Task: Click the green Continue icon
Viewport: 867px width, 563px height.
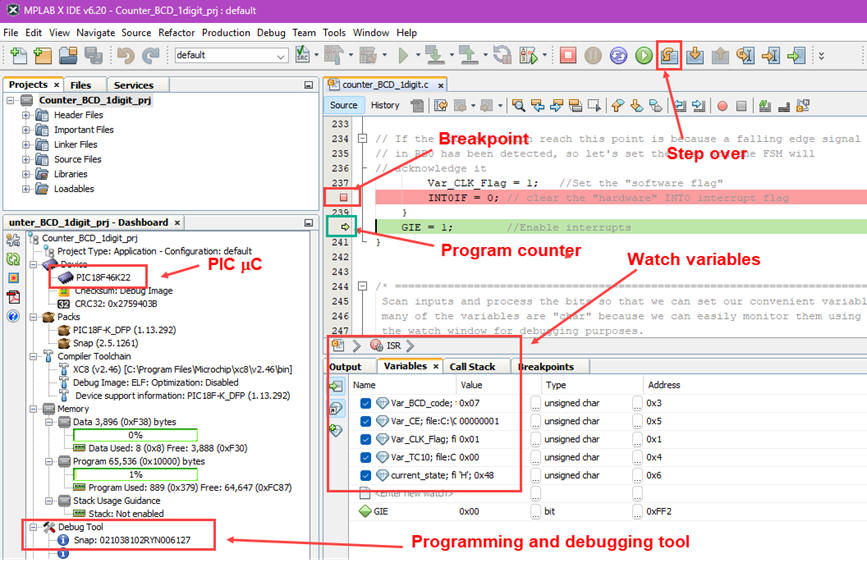Action: 644,55
